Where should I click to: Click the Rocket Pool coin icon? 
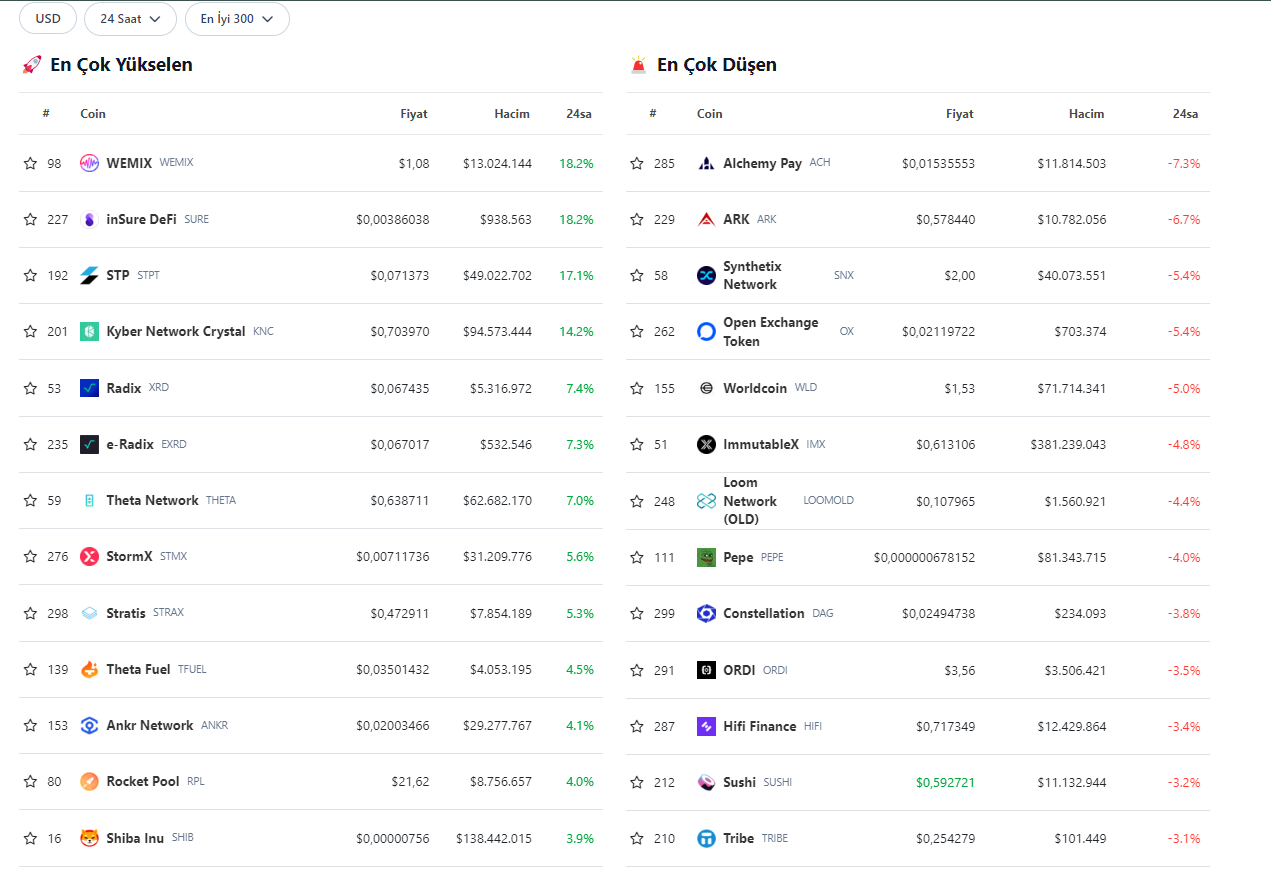coord(89,781)
